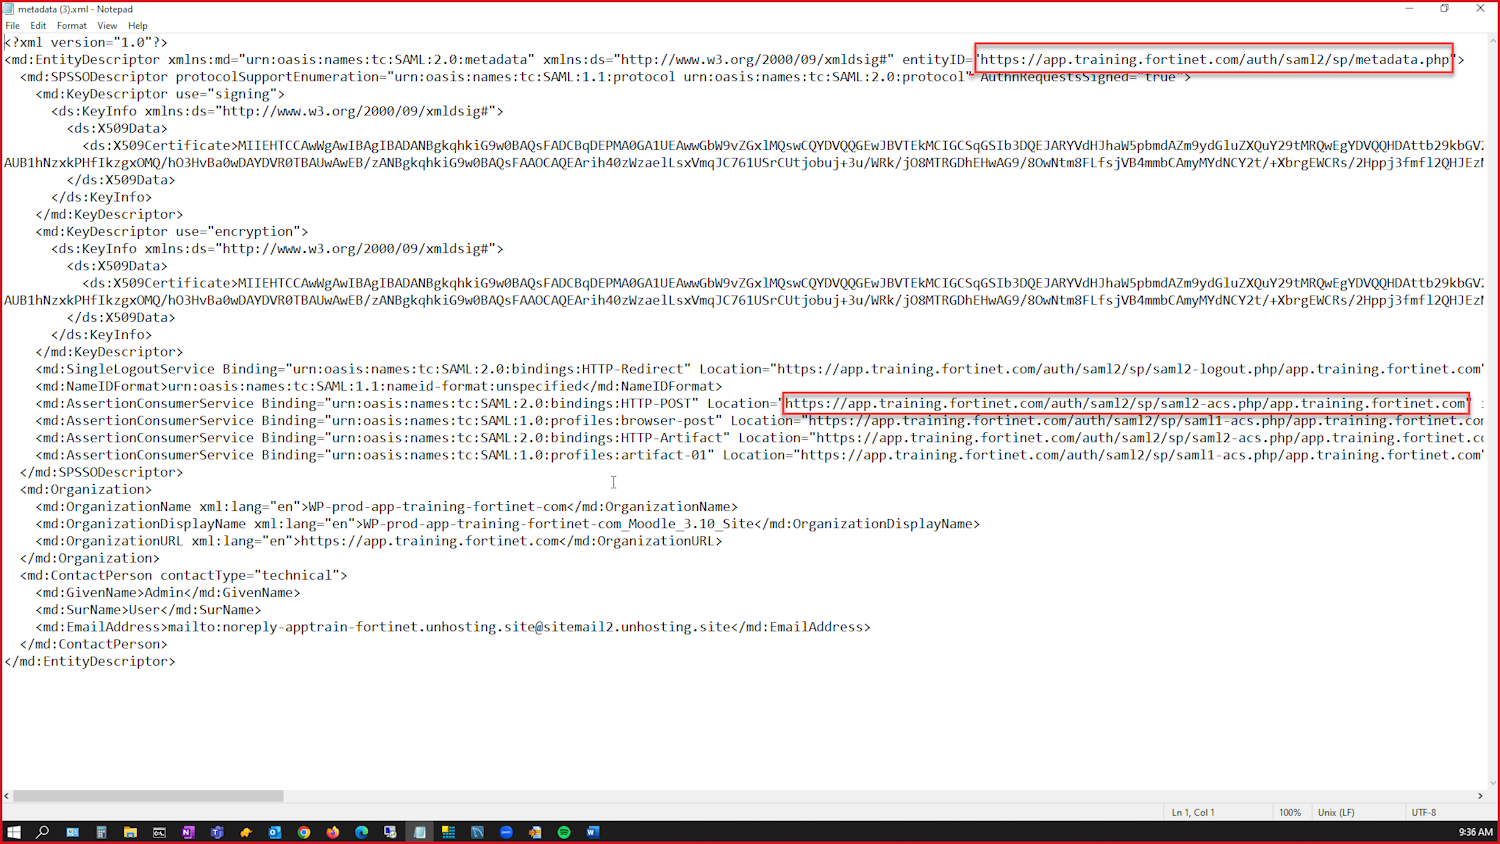Click the 100% zoom indicator in status bar
Screen dimensions: 1500x844
(1291, 812)
